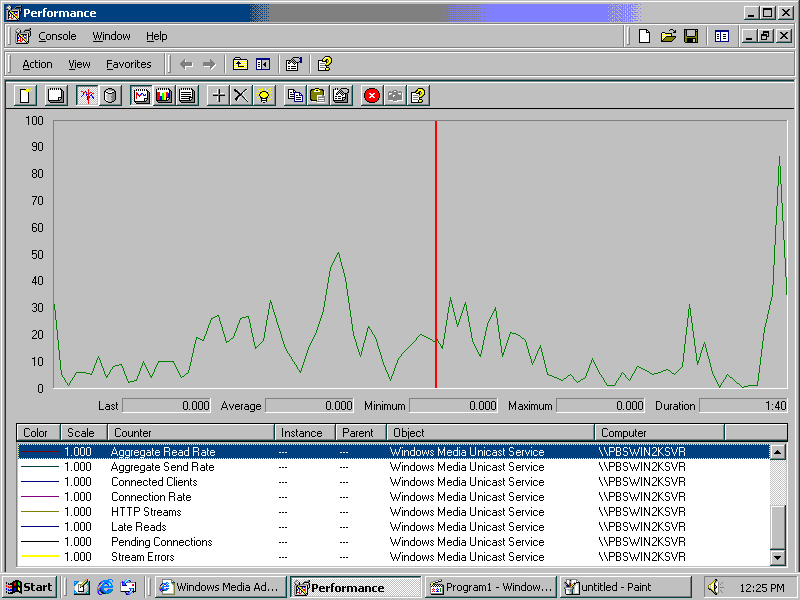Switch to the View Report mode
The width and height of the screenshot is (800, 600).
(187, 95)
